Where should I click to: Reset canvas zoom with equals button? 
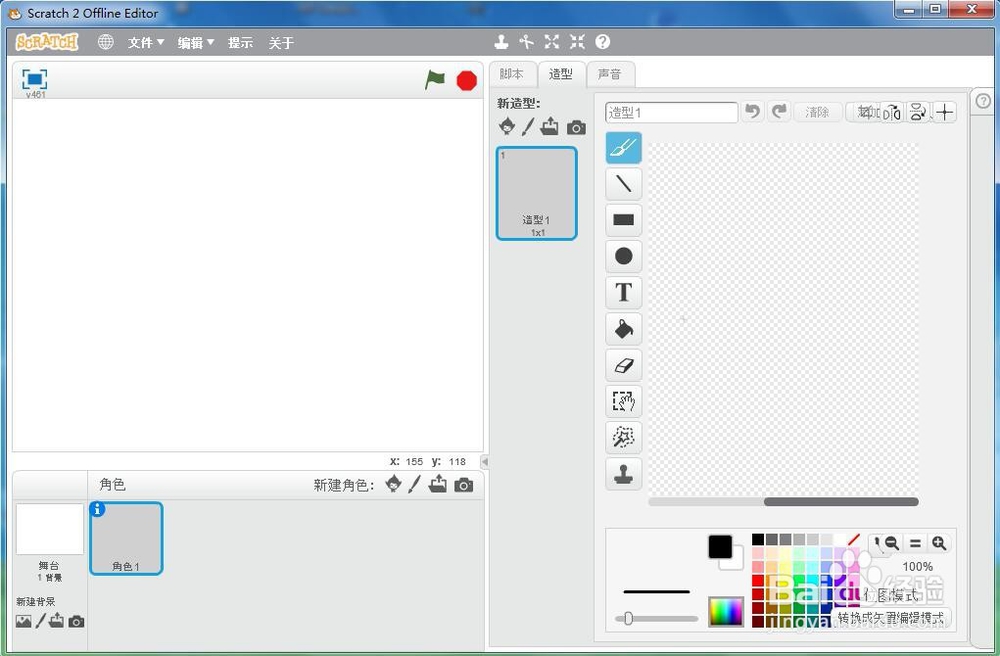coord(915,543)
